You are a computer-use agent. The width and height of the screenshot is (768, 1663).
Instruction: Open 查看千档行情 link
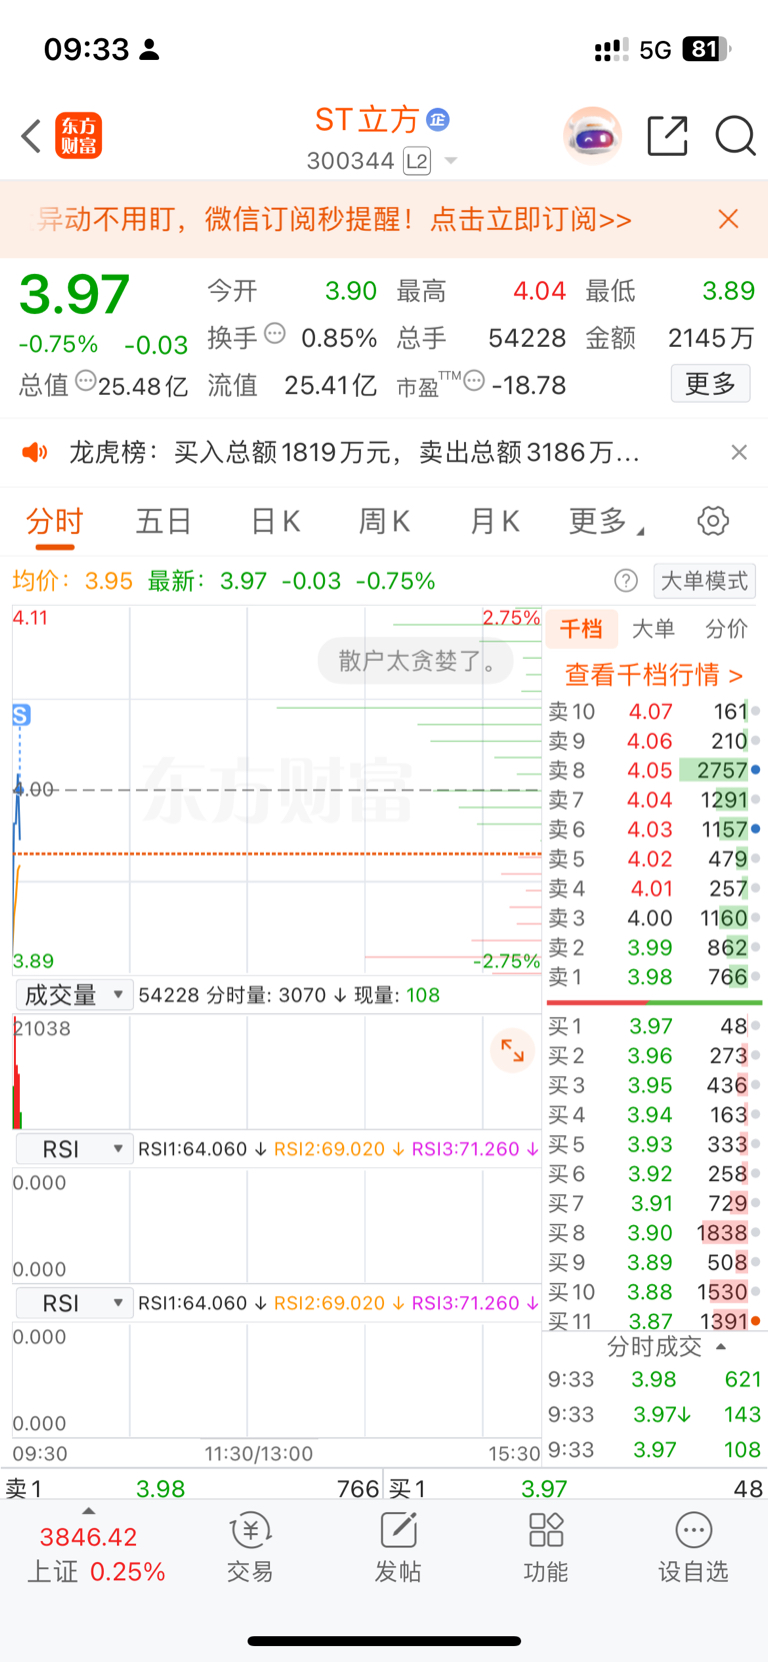(x=654, y=675)
